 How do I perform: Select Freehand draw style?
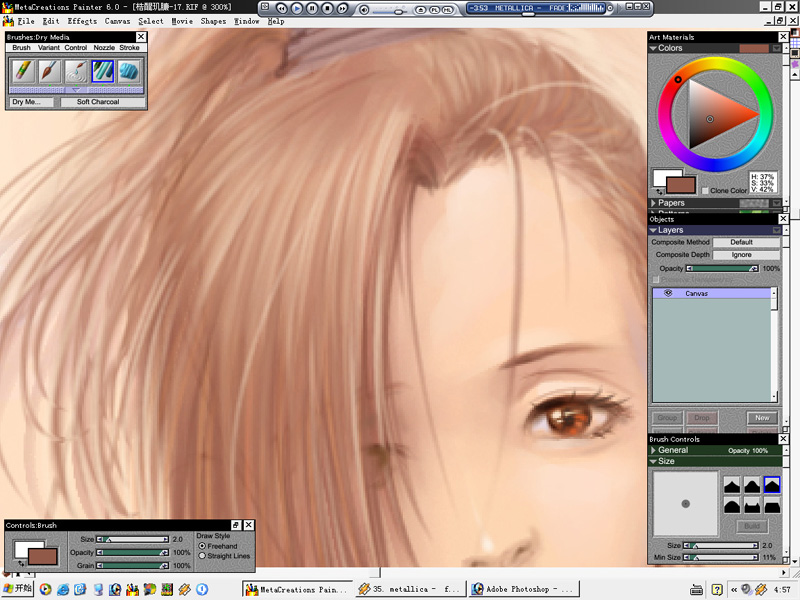[202, 546]
